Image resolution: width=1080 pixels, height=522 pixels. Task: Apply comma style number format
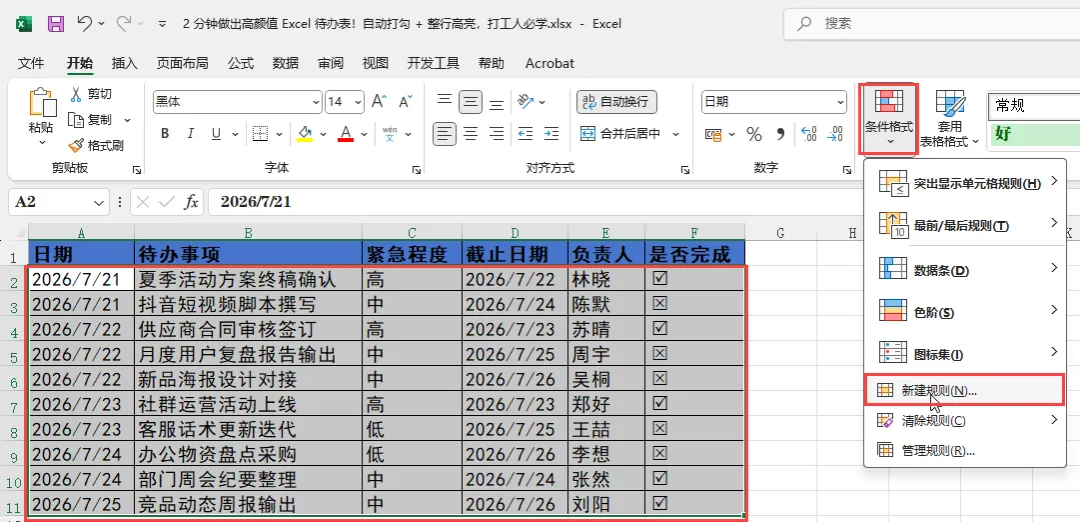(780, 134)
